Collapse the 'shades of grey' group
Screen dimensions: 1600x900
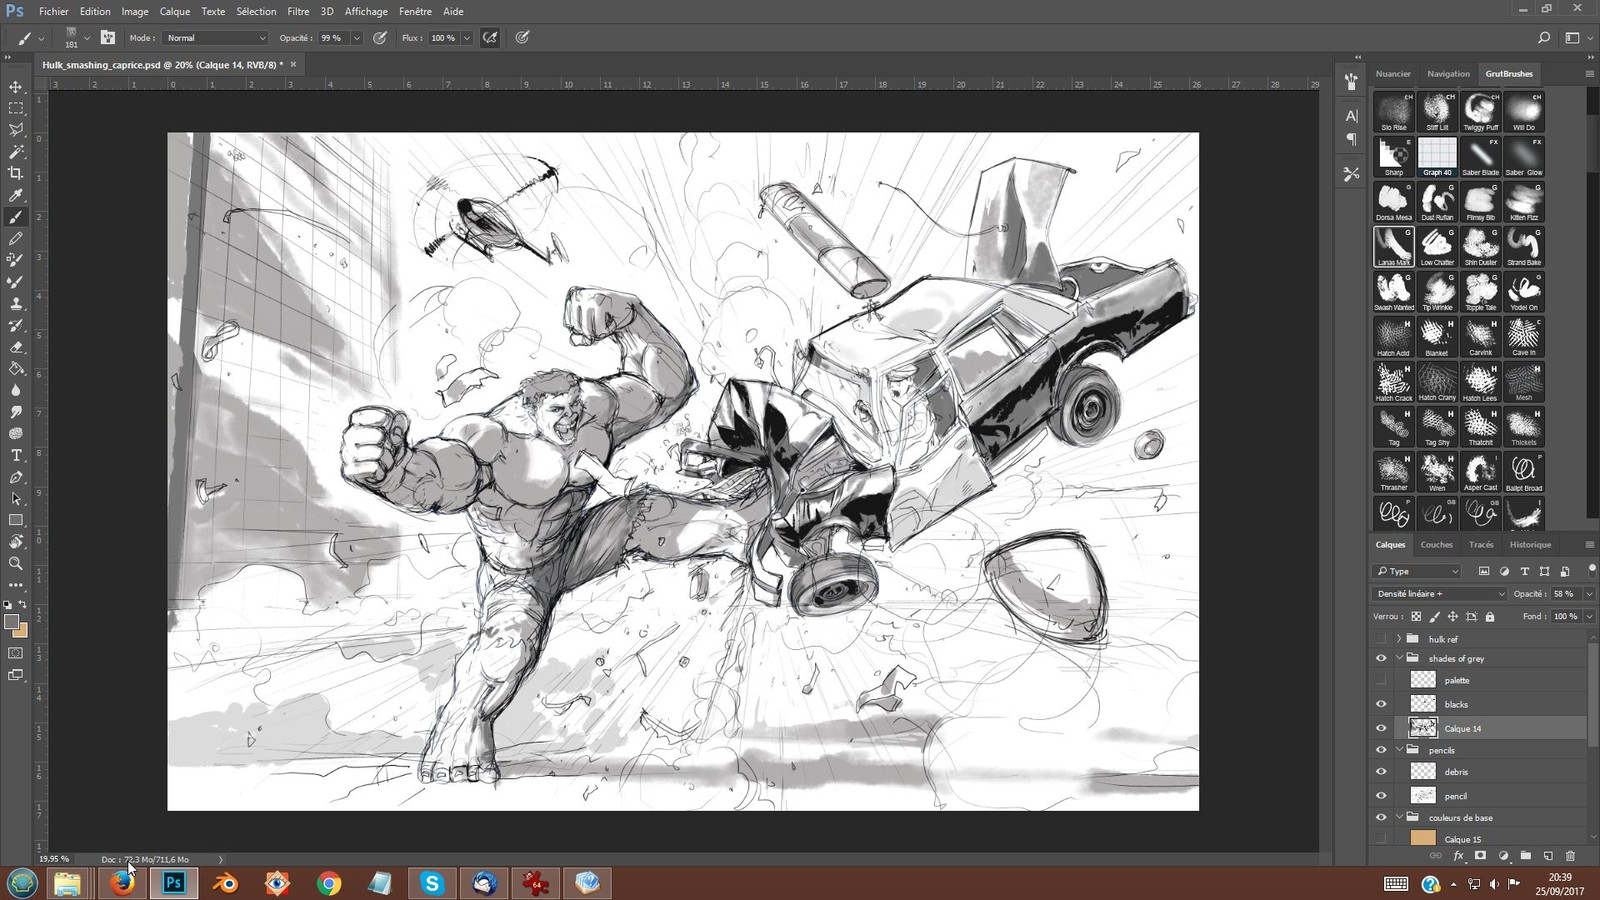pos(1399,658)
